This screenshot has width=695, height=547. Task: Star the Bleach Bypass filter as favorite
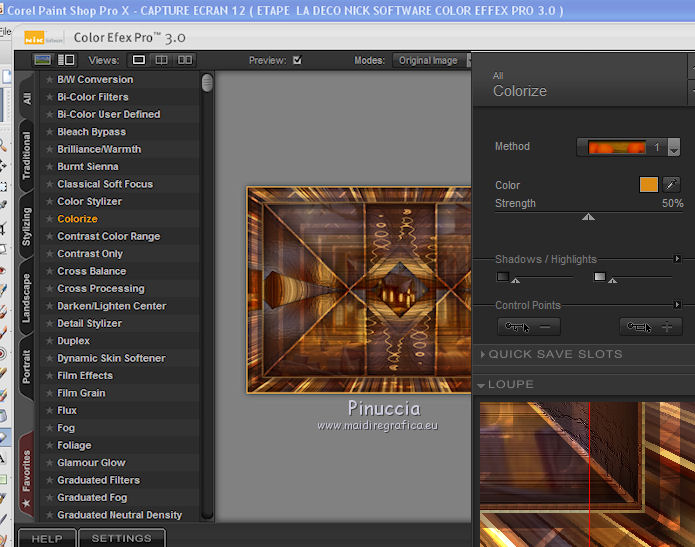[47, 132]
